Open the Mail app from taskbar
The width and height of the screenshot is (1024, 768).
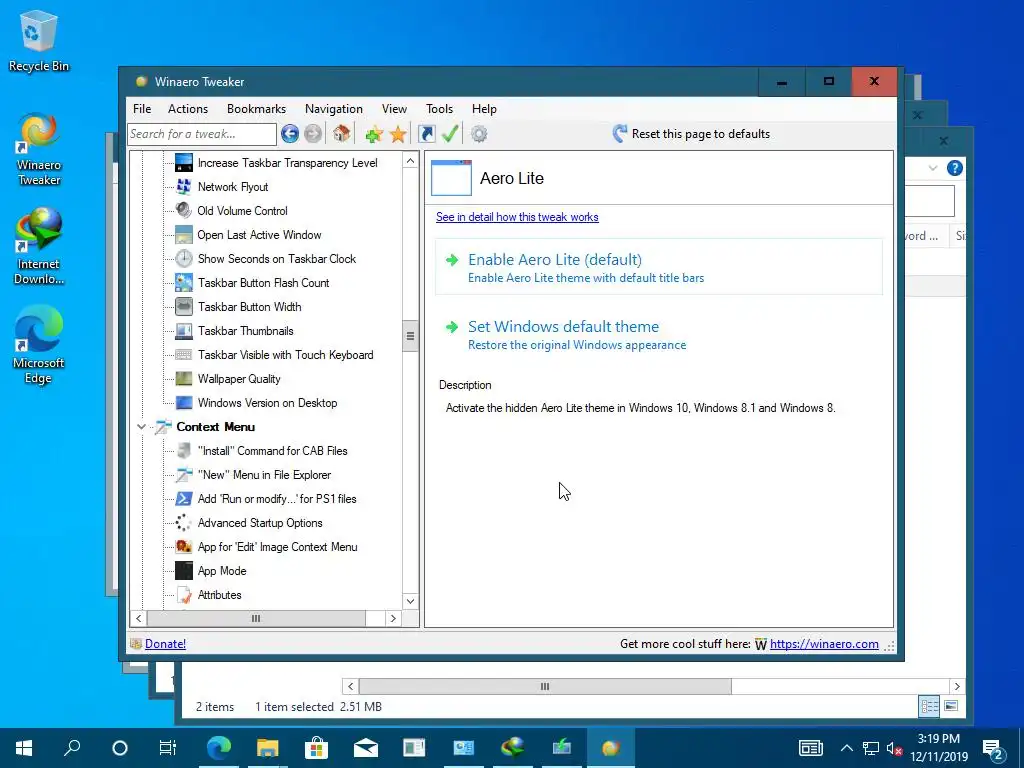(366, 747)
